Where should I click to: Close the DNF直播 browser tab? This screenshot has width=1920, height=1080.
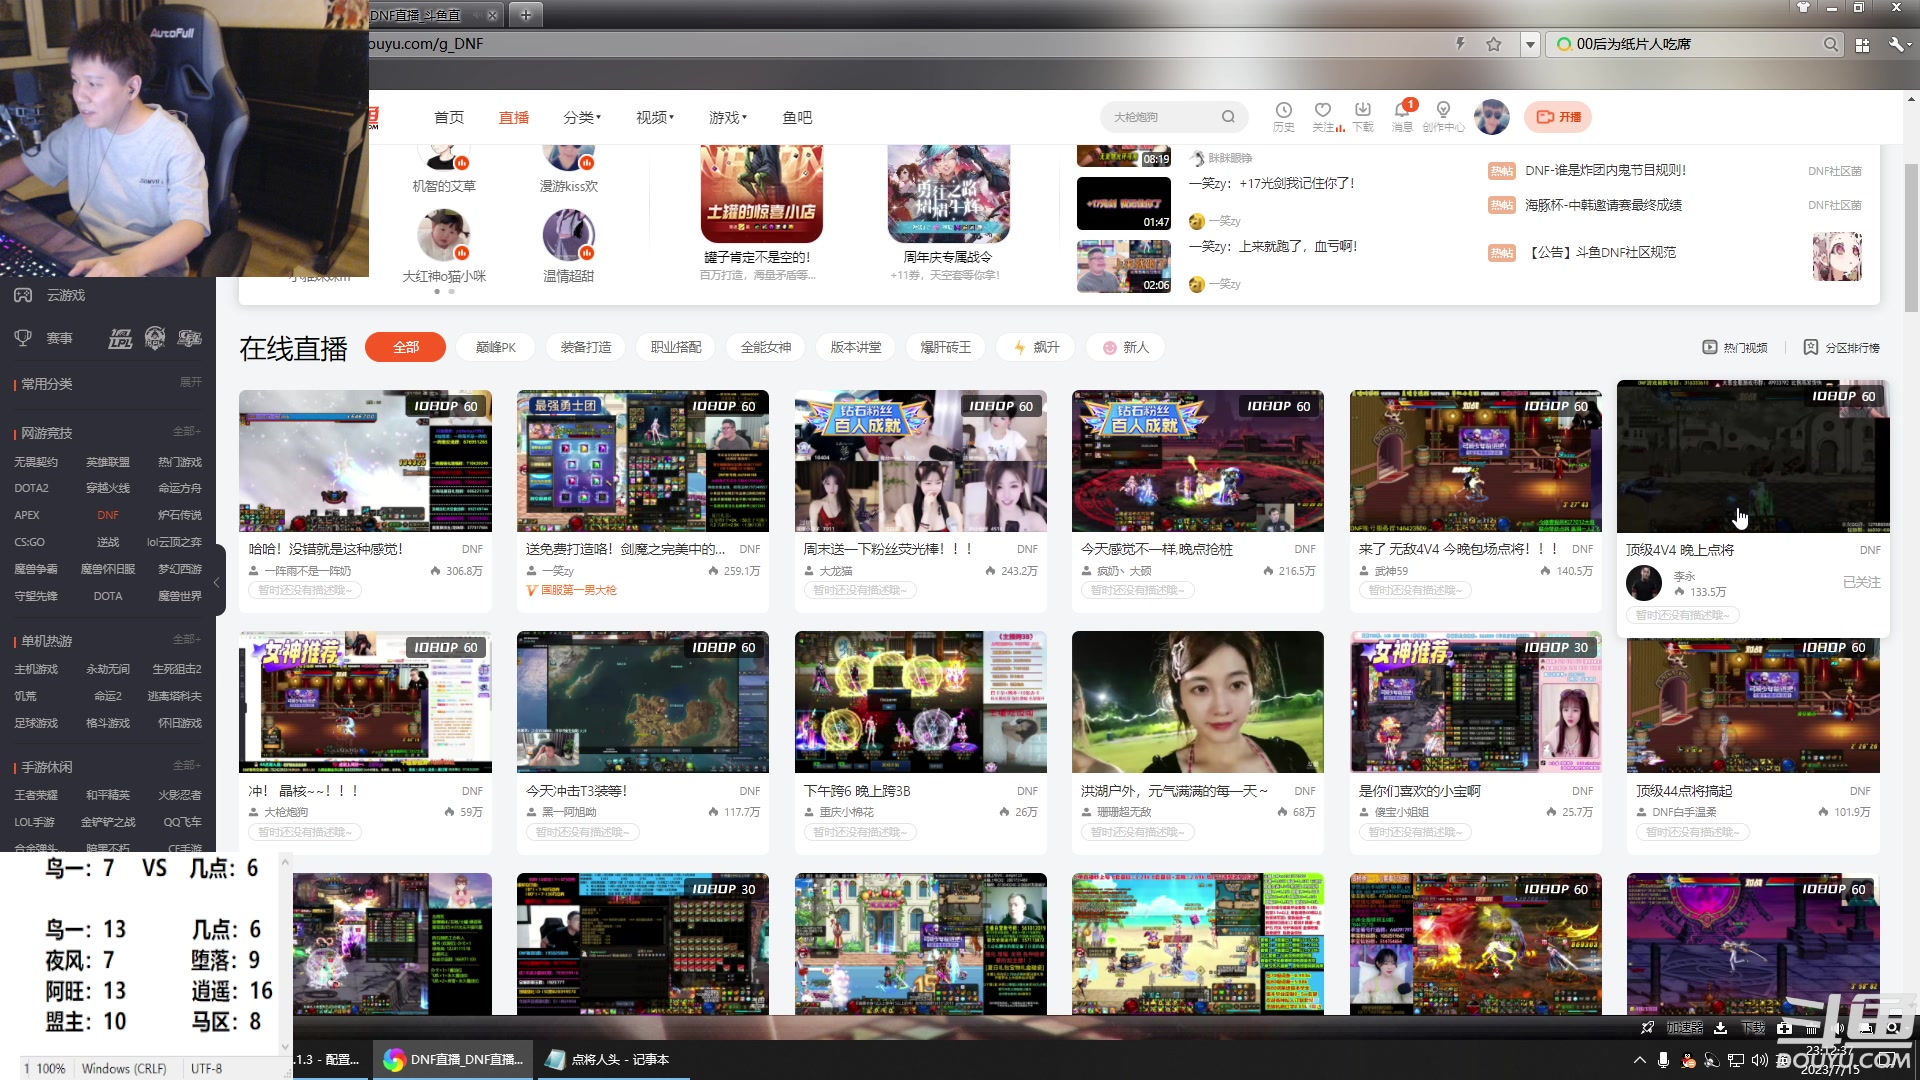(492, 15)
